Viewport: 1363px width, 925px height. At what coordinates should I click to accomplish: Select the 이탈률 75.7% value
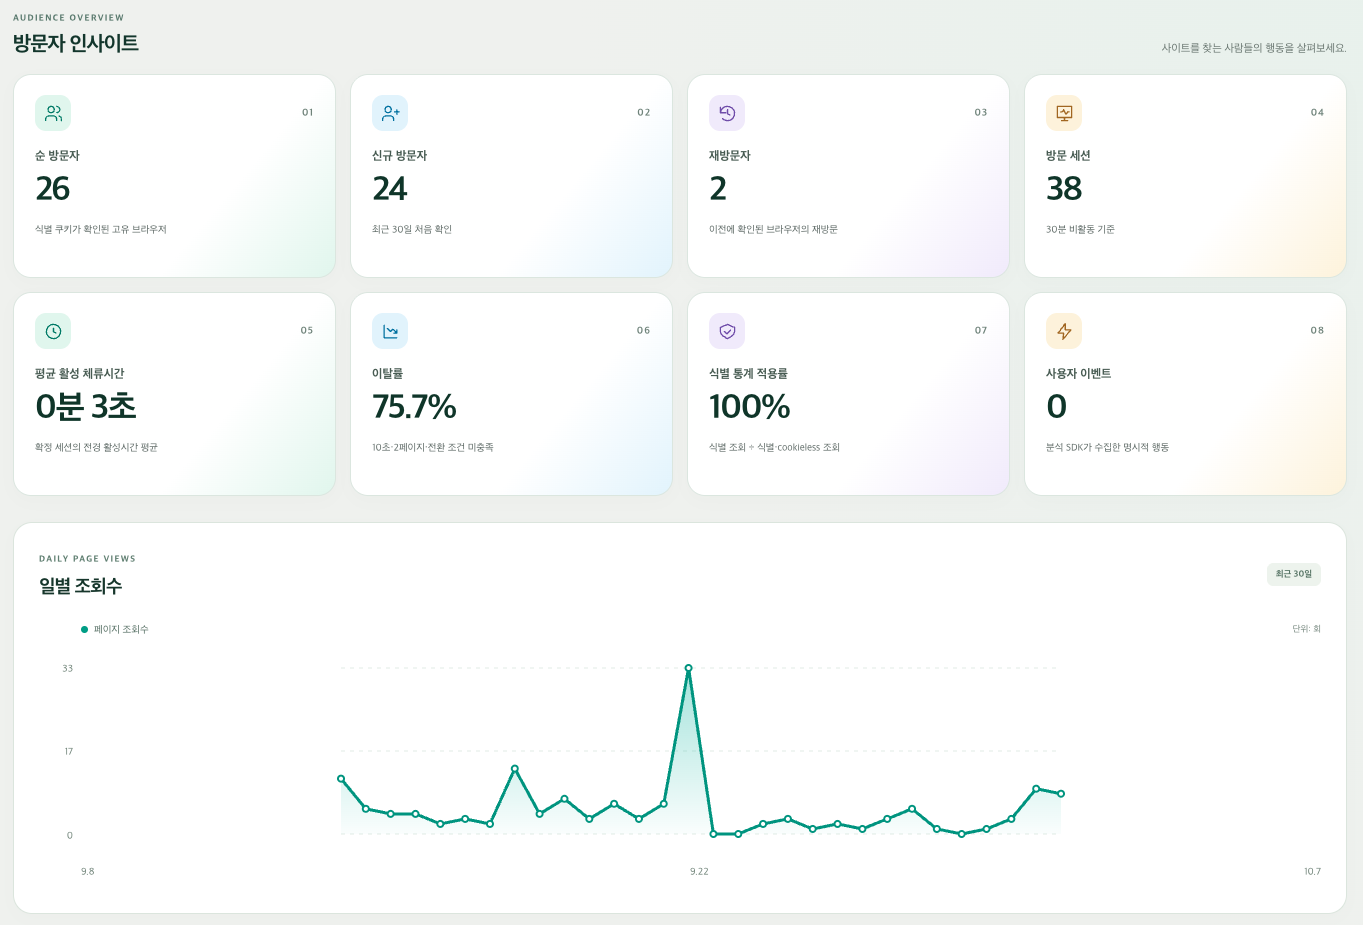(x=414, y=407)
